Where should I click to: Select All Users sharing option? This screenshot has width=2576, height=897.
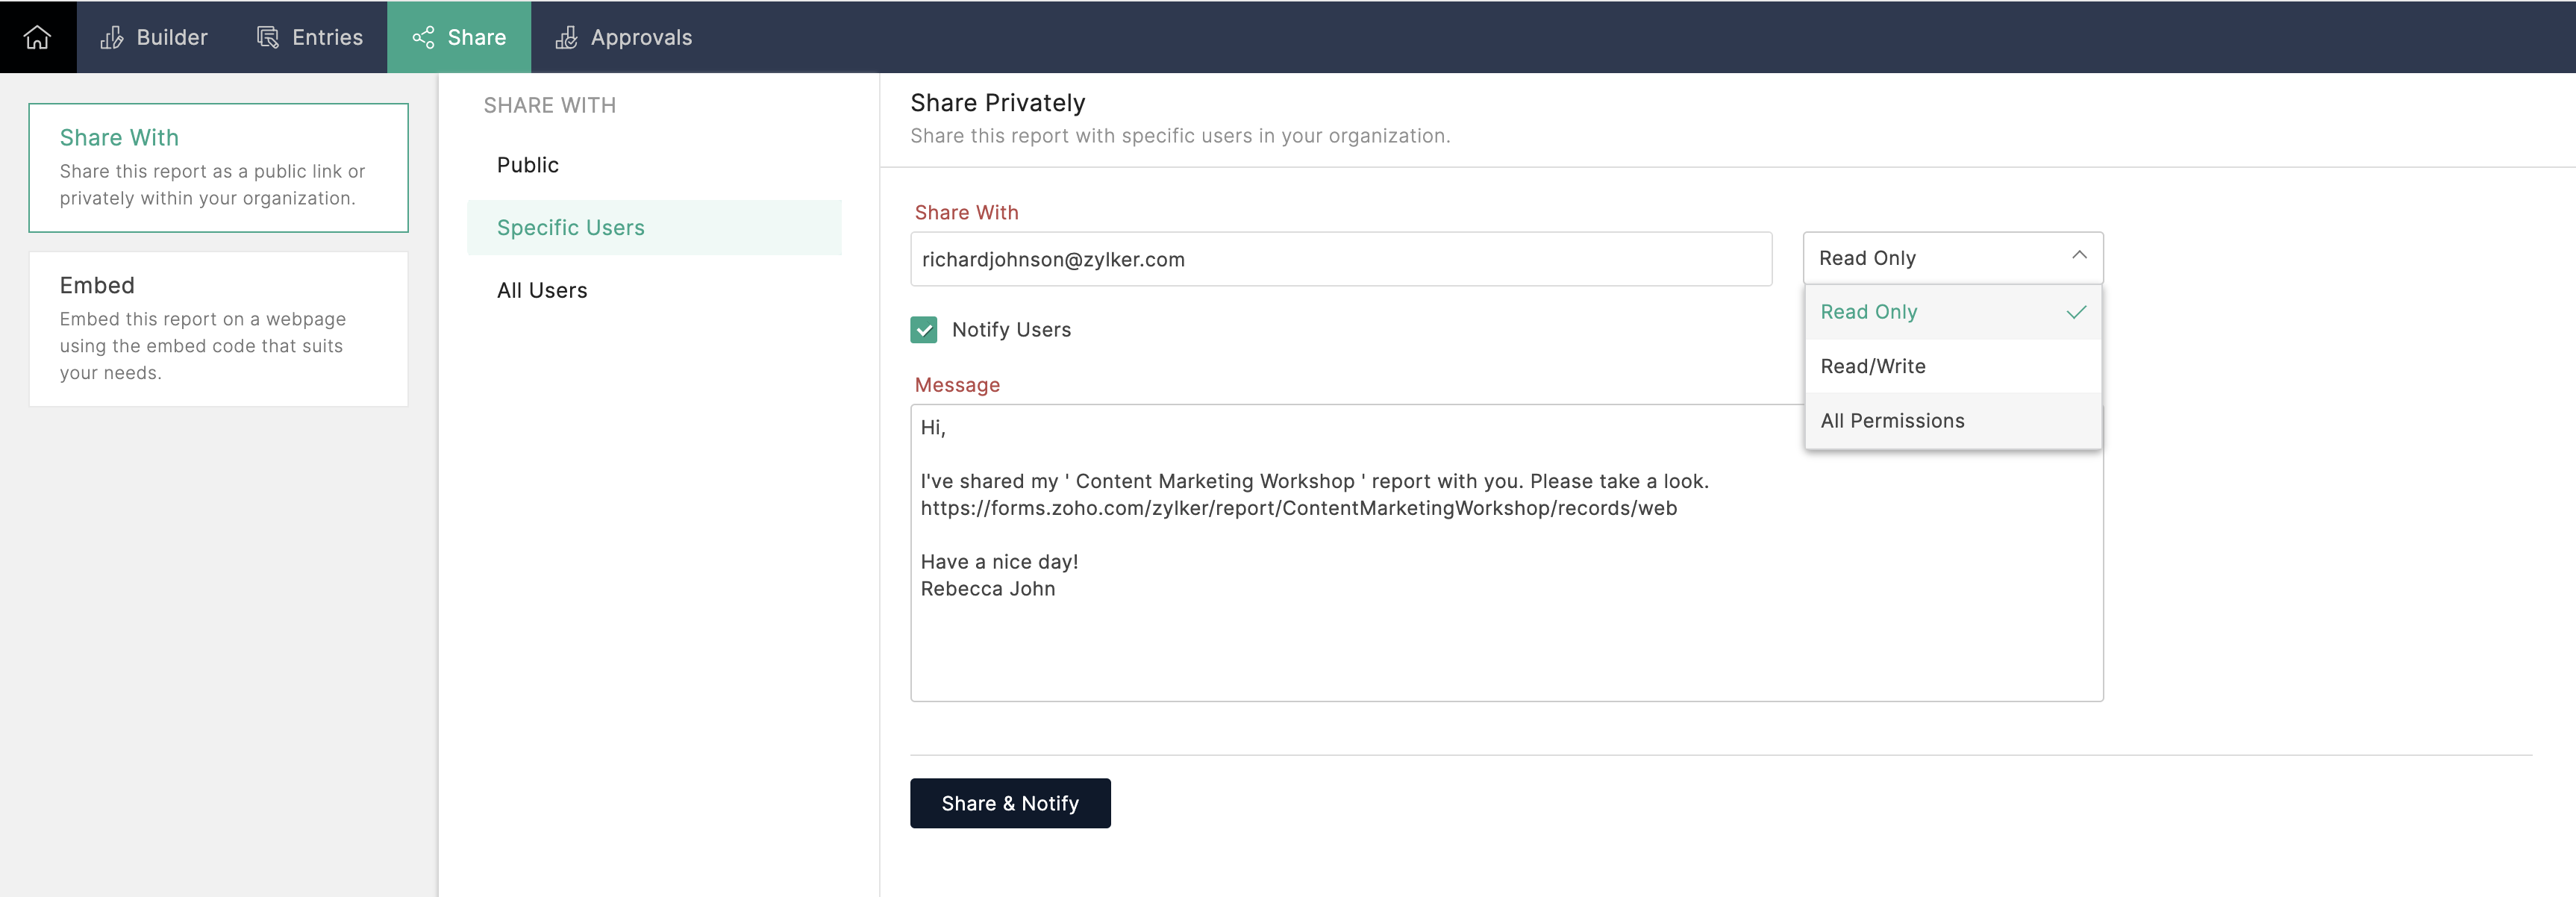[542, 291]
